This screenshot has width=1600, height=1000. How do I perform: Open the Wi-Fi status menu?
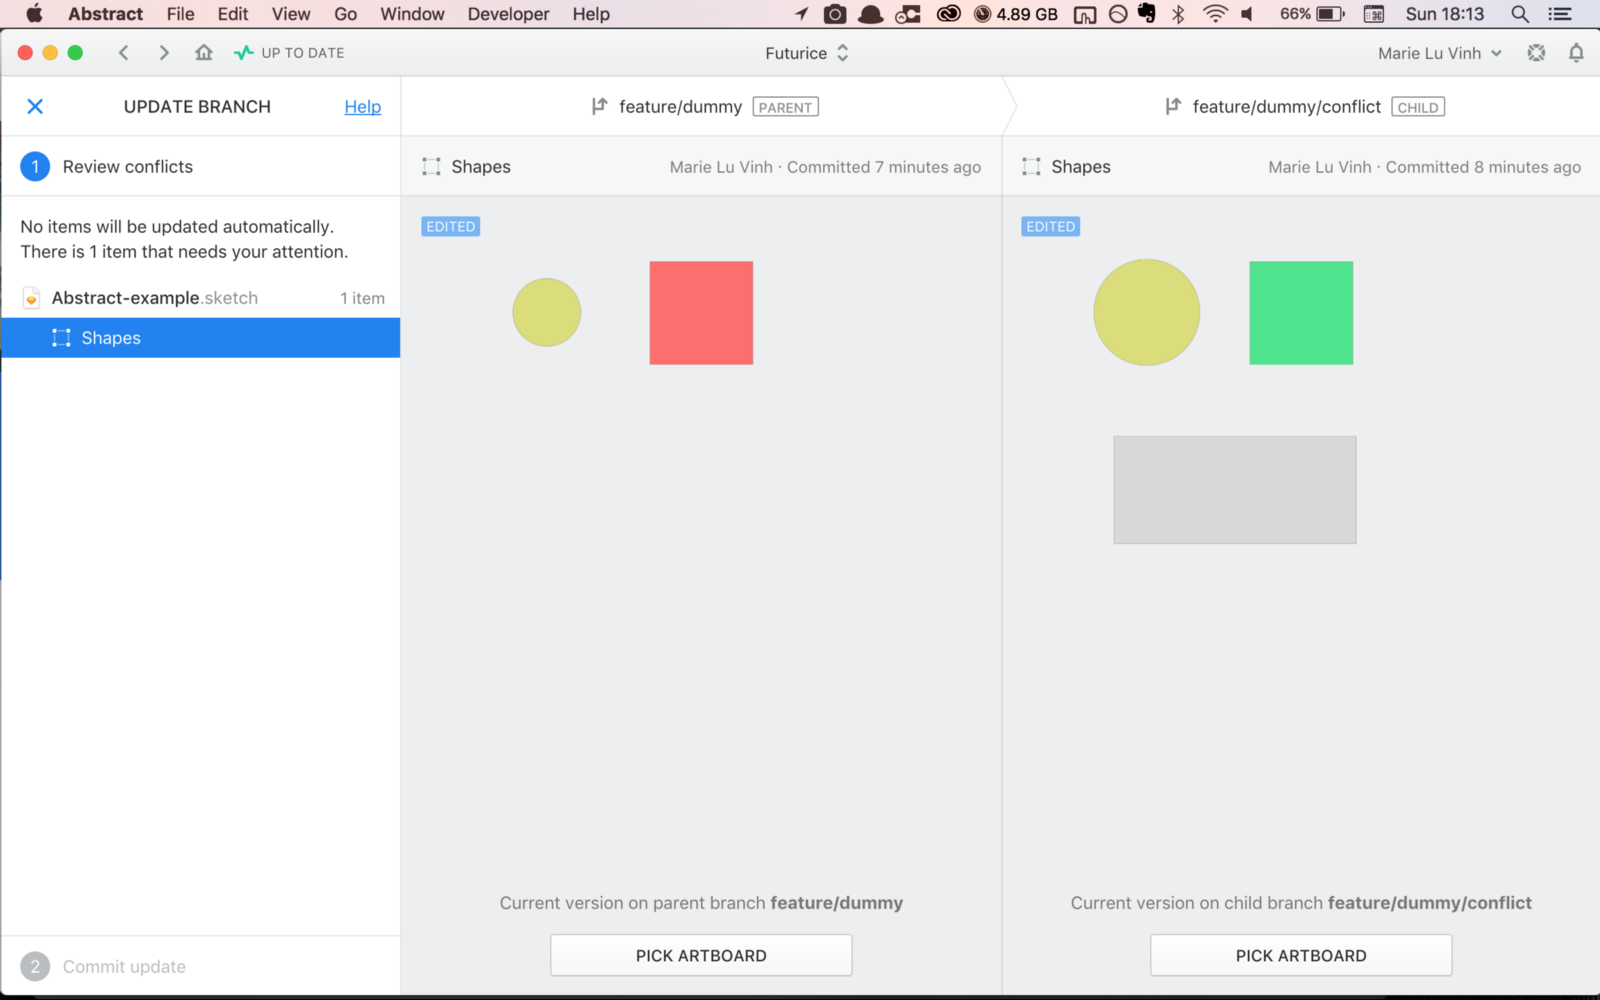point(1215,14)
